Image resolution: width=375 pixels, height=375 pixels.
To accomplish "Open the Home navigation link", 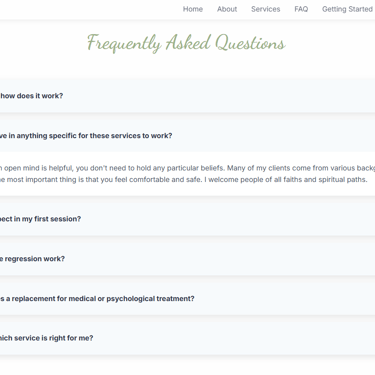I will click(193, 9).
